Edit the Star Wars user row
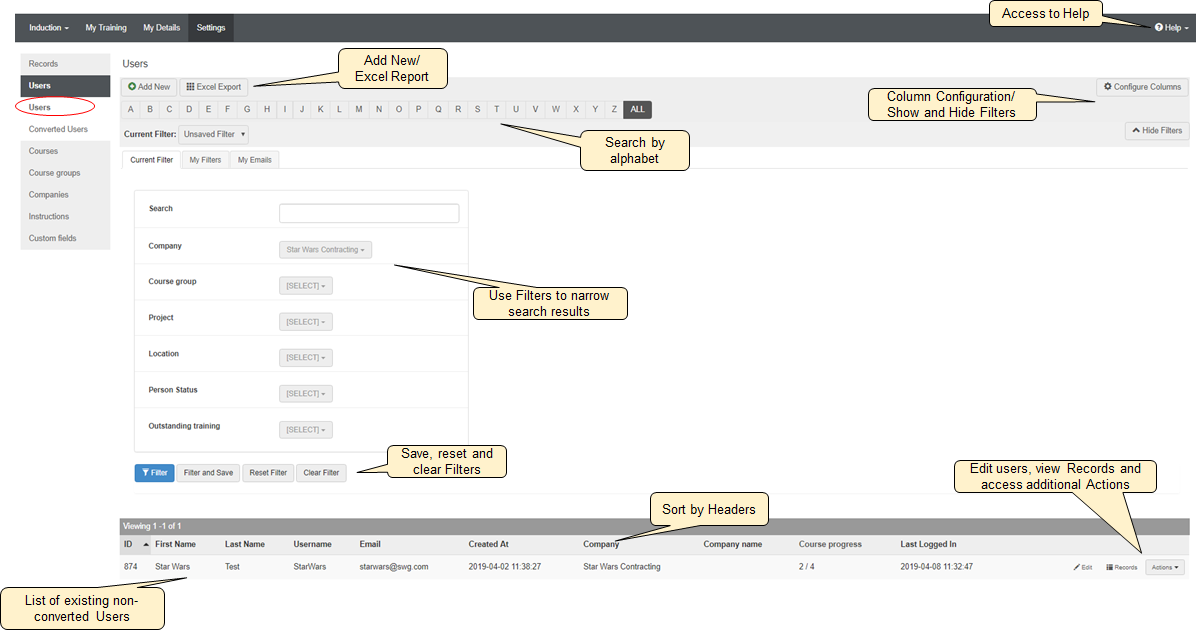The width and height of the screenshot is (1196, 633). [1083, 567]
